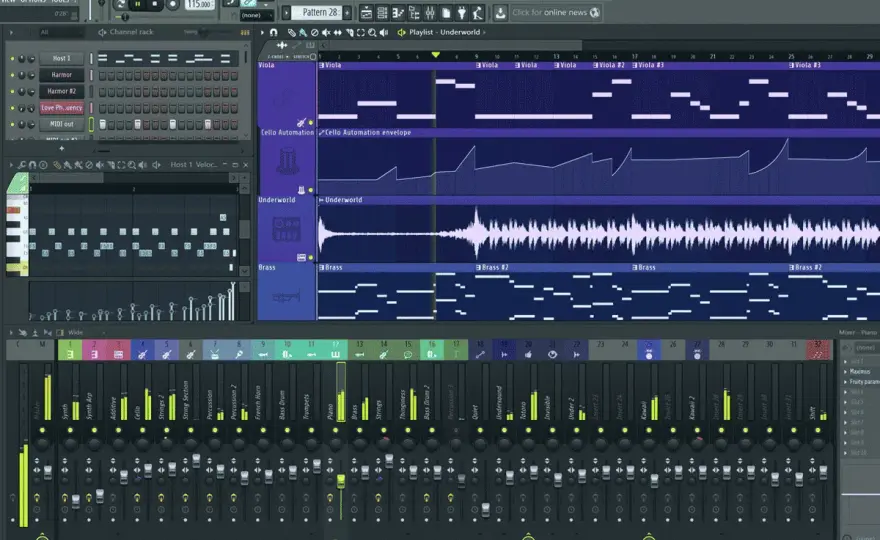Select the Harmor channel button
Image resolution: width=880 pixels, height=540 pixels.
coord(62,75)
